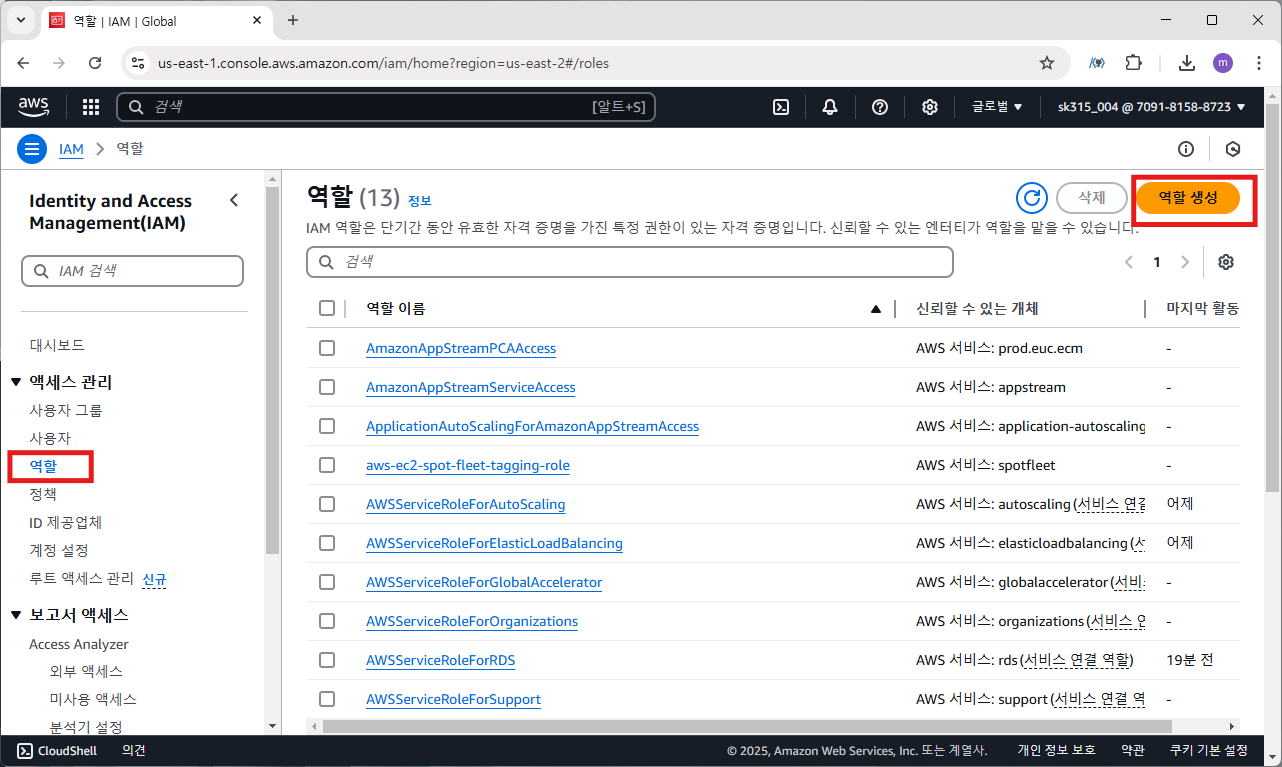The width and height of the screenshot is (1282, 767).
Task: Click the site info icon in address bar
Action: [x=139, y=63]
